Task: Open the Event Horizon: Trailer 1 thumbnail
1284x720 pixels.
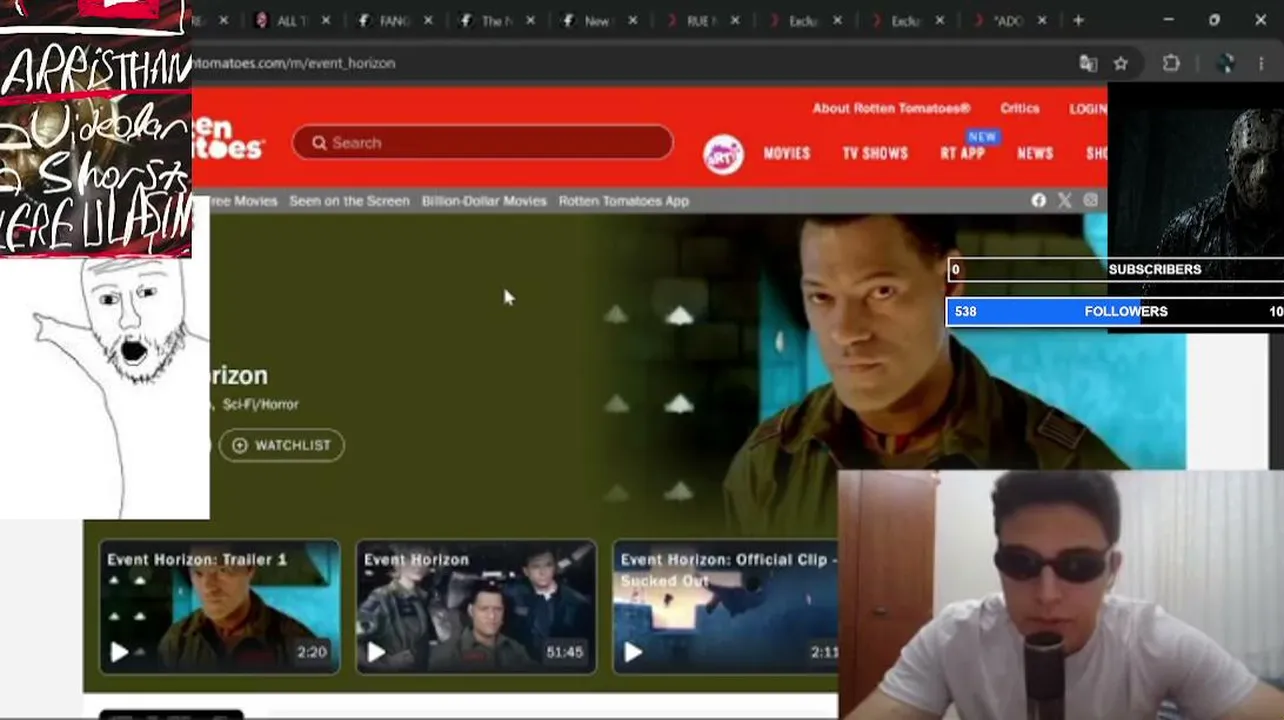Action: (x=219, y=607)
